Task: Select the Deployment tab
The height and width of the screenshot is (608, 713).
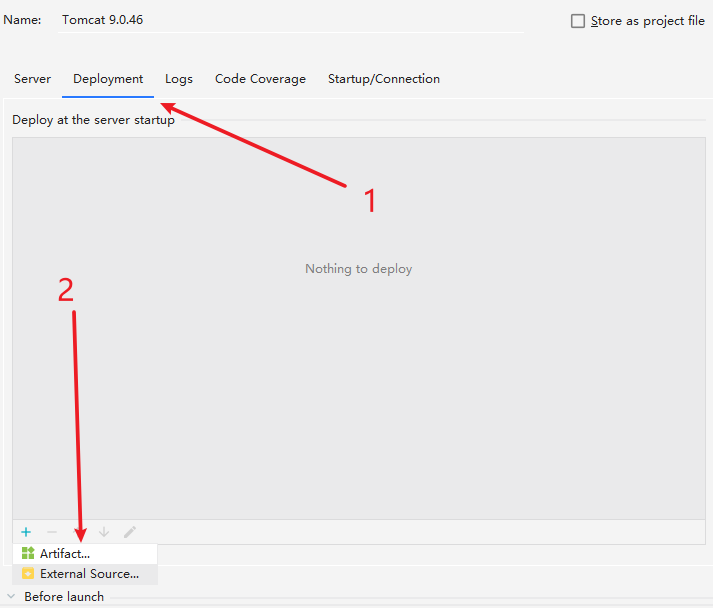Action: click(108, 79)
